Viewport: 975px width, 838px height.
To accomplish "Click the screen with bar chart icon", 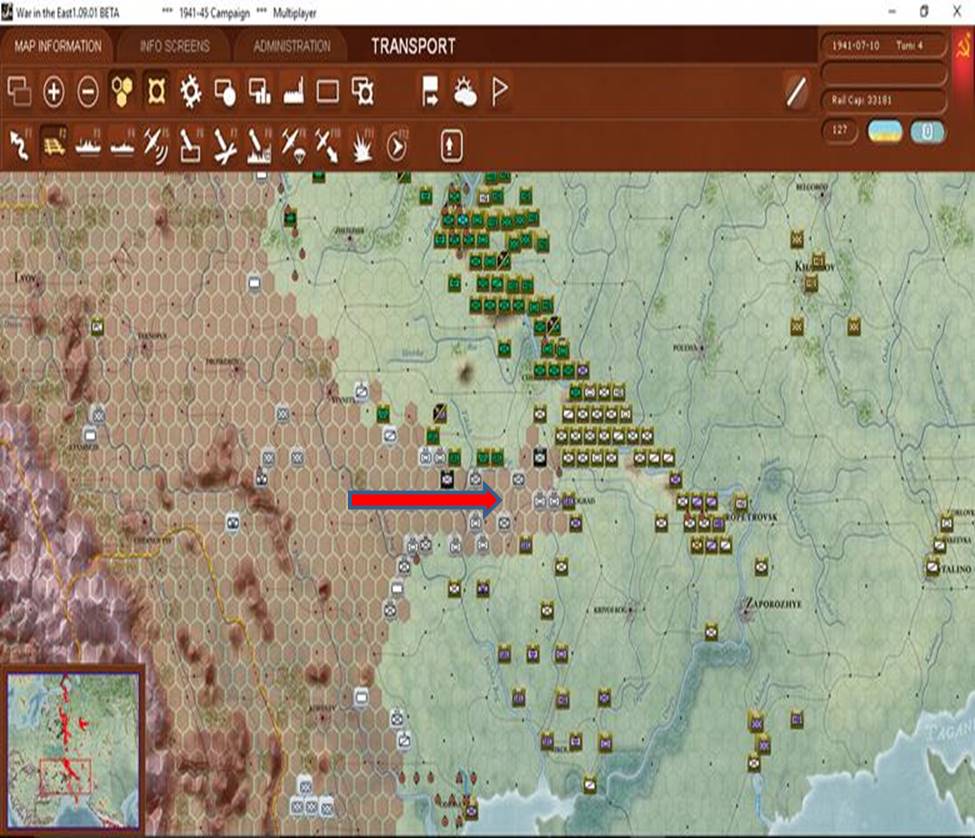I will tap(259, 92).
